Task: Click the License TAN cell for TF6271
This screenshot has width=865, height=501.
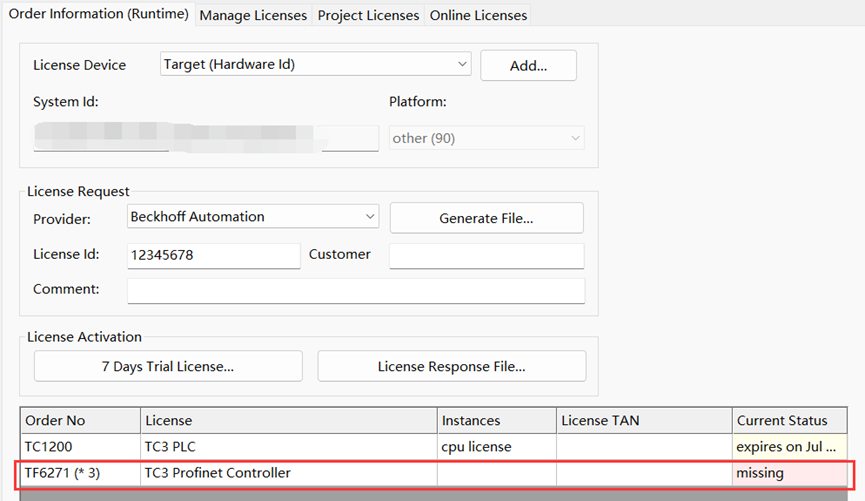Action: point(644,473)
